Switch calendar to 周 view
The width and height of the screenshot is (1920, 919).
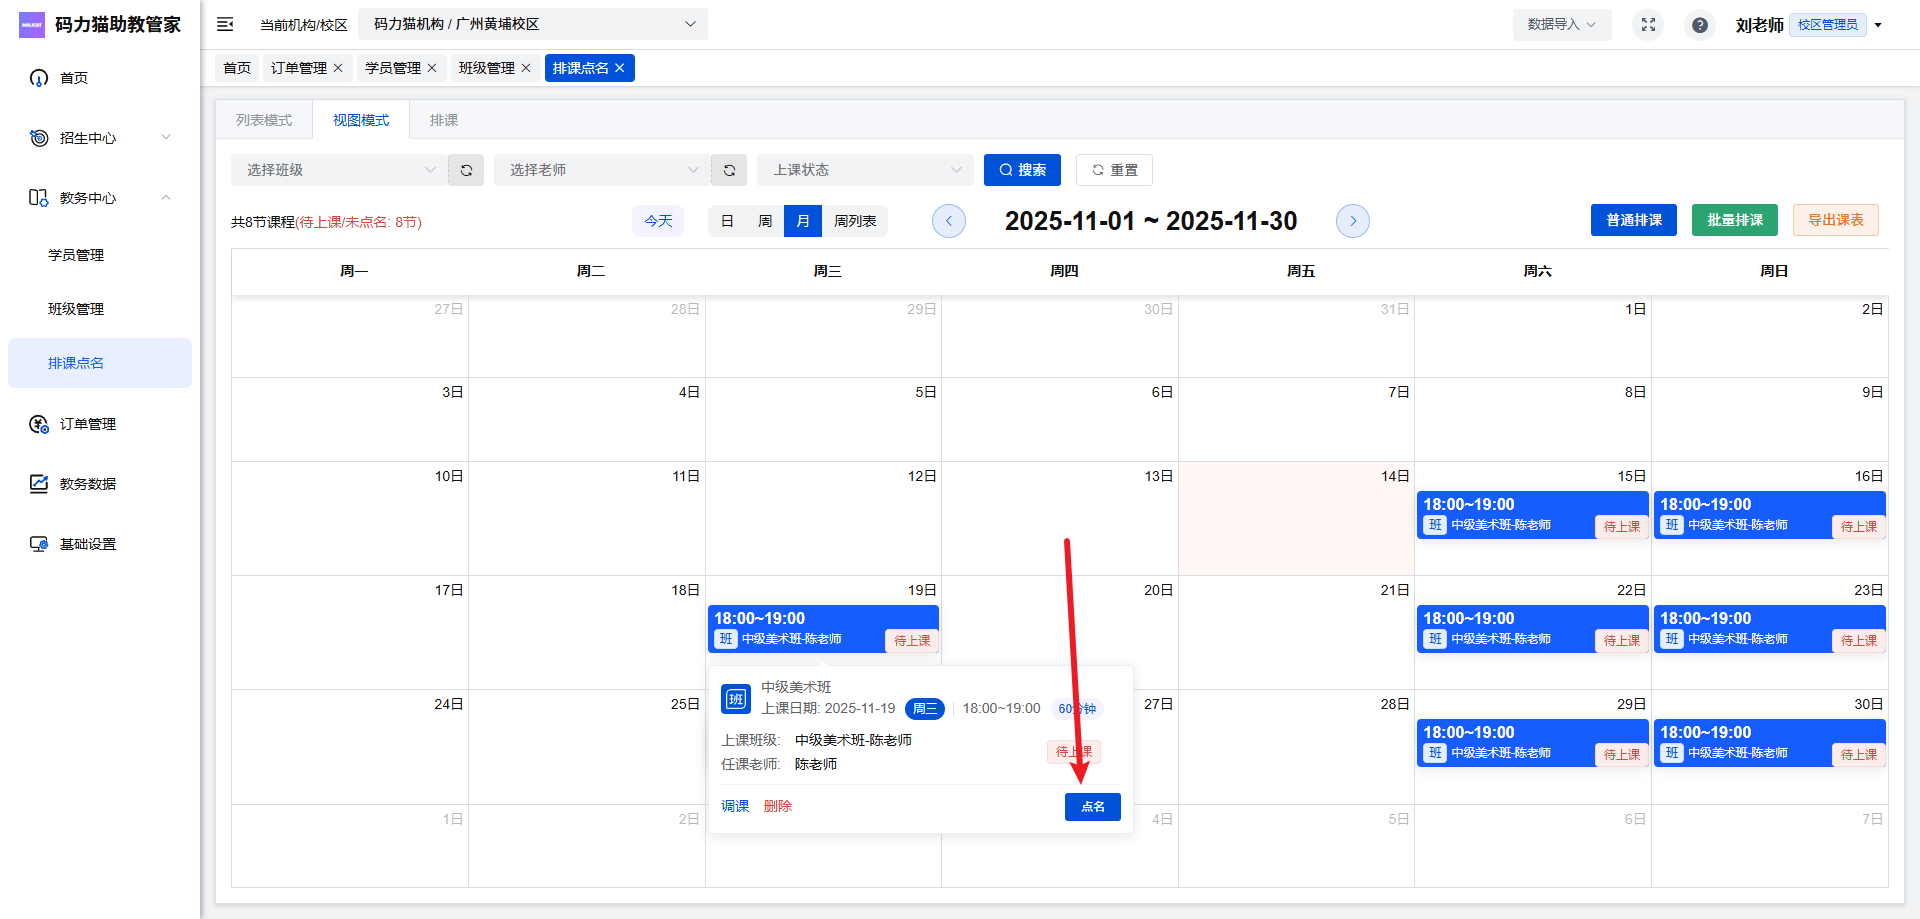(765, 221)
